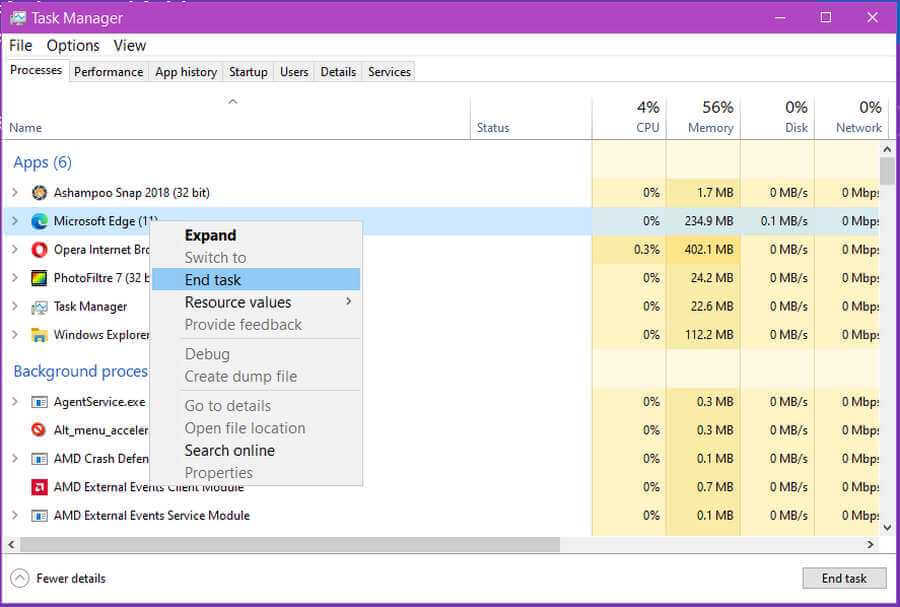Click the Alt_menu_accelerator process icon
Image resolution: width=900 pixels, height=607 pixels.
(39, 430)
